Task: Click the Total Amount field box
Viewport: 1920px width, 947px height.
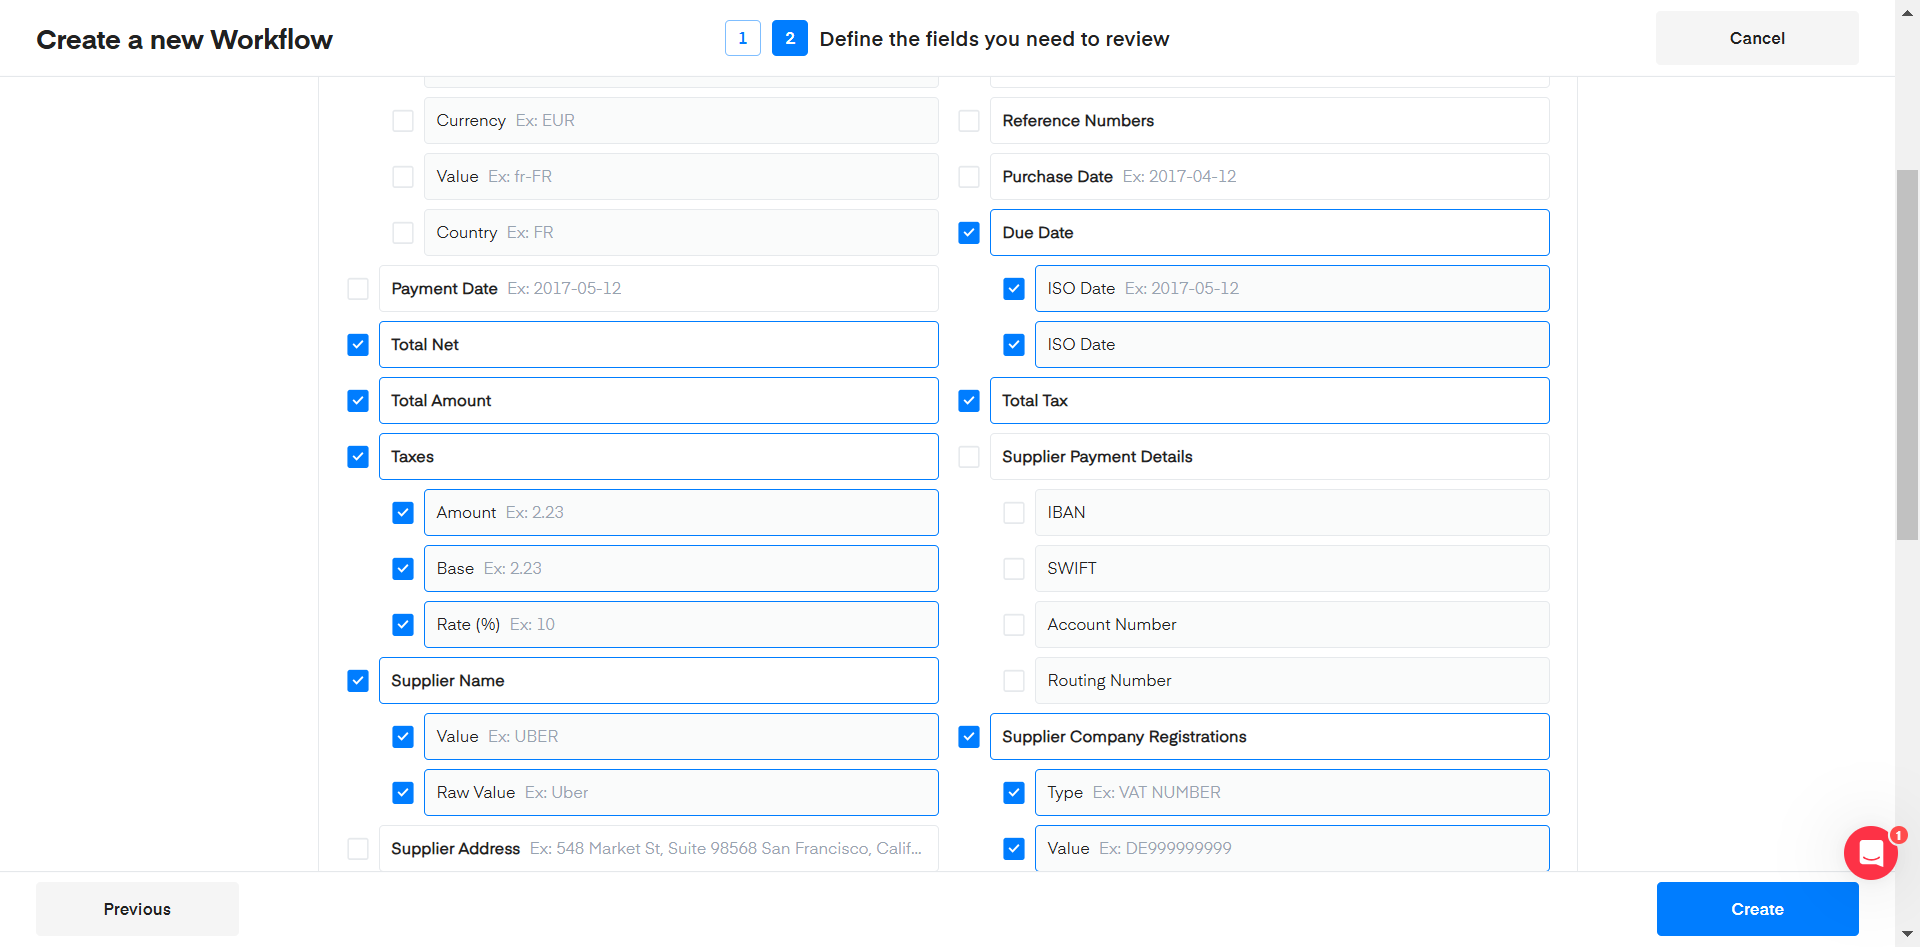Action: click(x=658, y=401)
